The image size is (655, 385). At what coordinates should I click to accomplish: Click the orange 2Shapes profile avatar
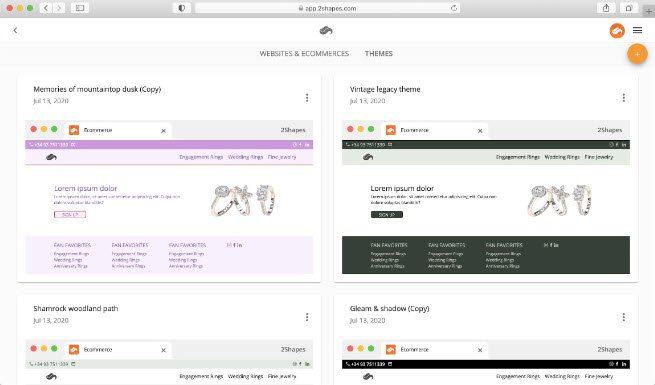(x=617, y=30)
